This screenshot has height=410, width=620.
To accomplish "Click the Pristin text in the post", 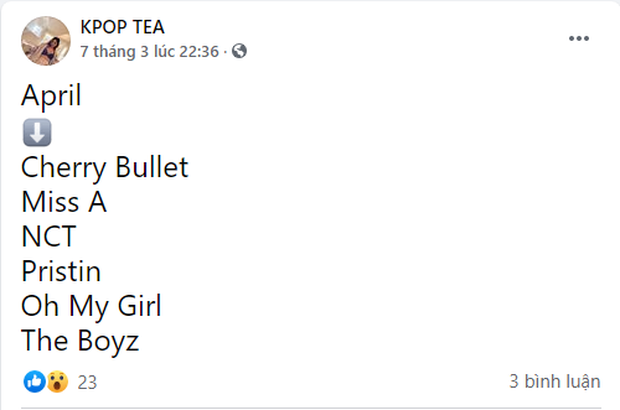I will pyautogui.click(x=60, y=271).
